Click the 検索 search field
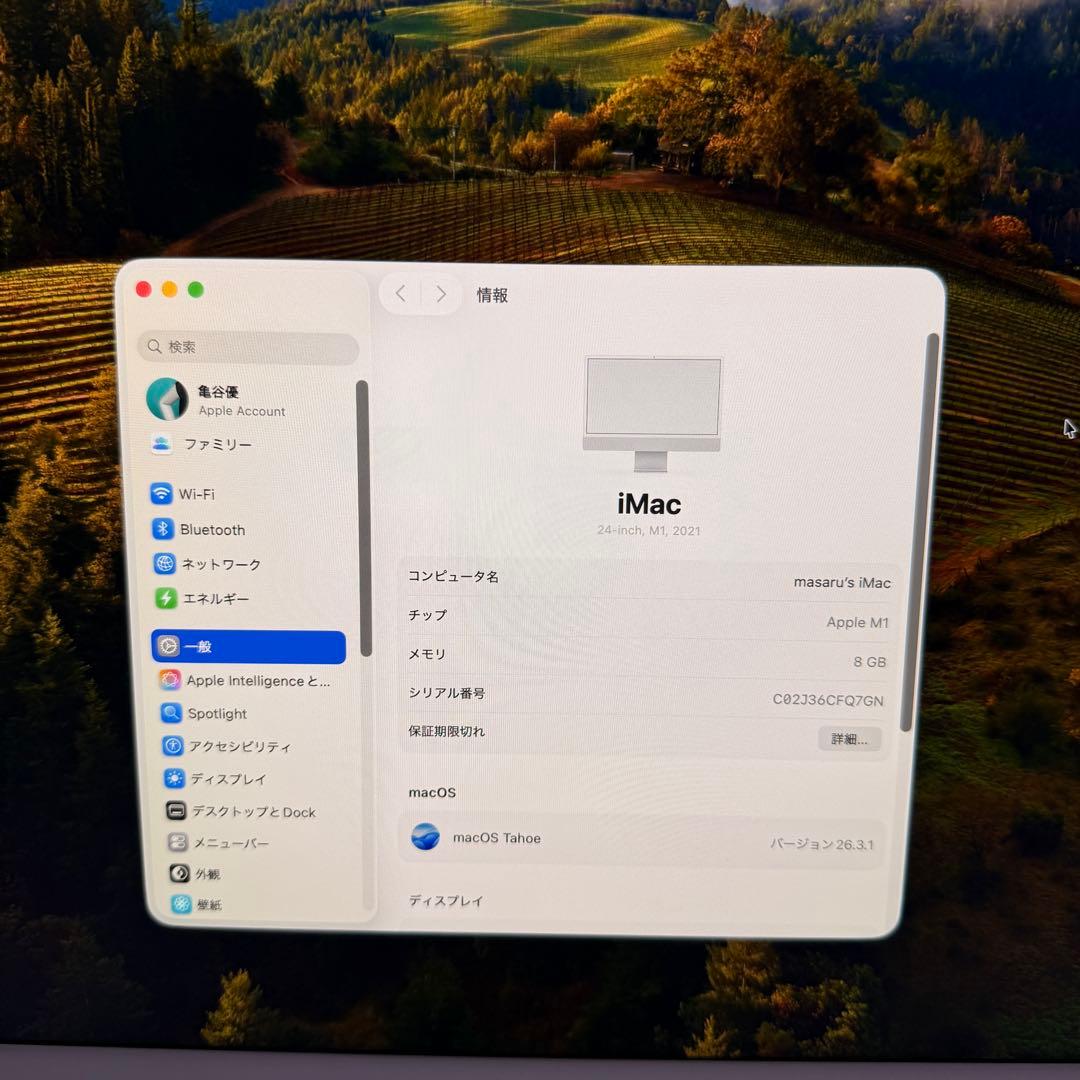 pos(248,346)
